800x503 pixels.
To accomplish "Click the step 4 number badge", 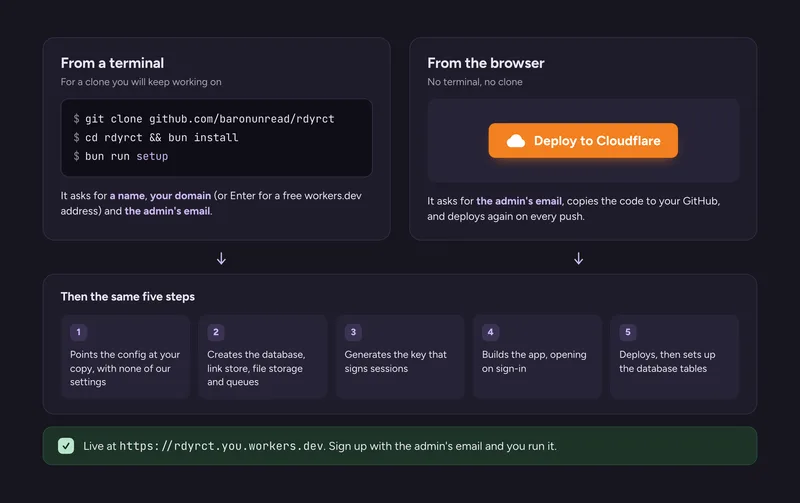I will coord(490,332).
